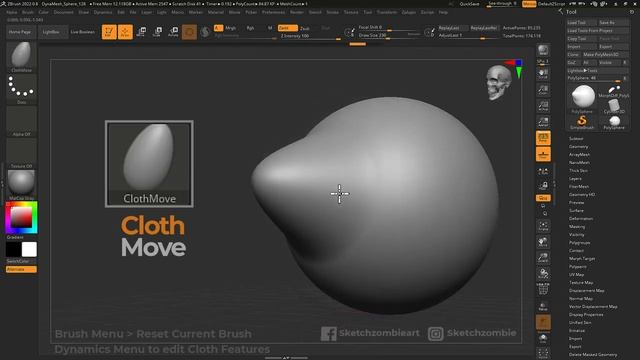Toggle the orange Qxyz rotation button
Image resolution: width=640 pixels, height=360 pixels.
click(543, 198)
